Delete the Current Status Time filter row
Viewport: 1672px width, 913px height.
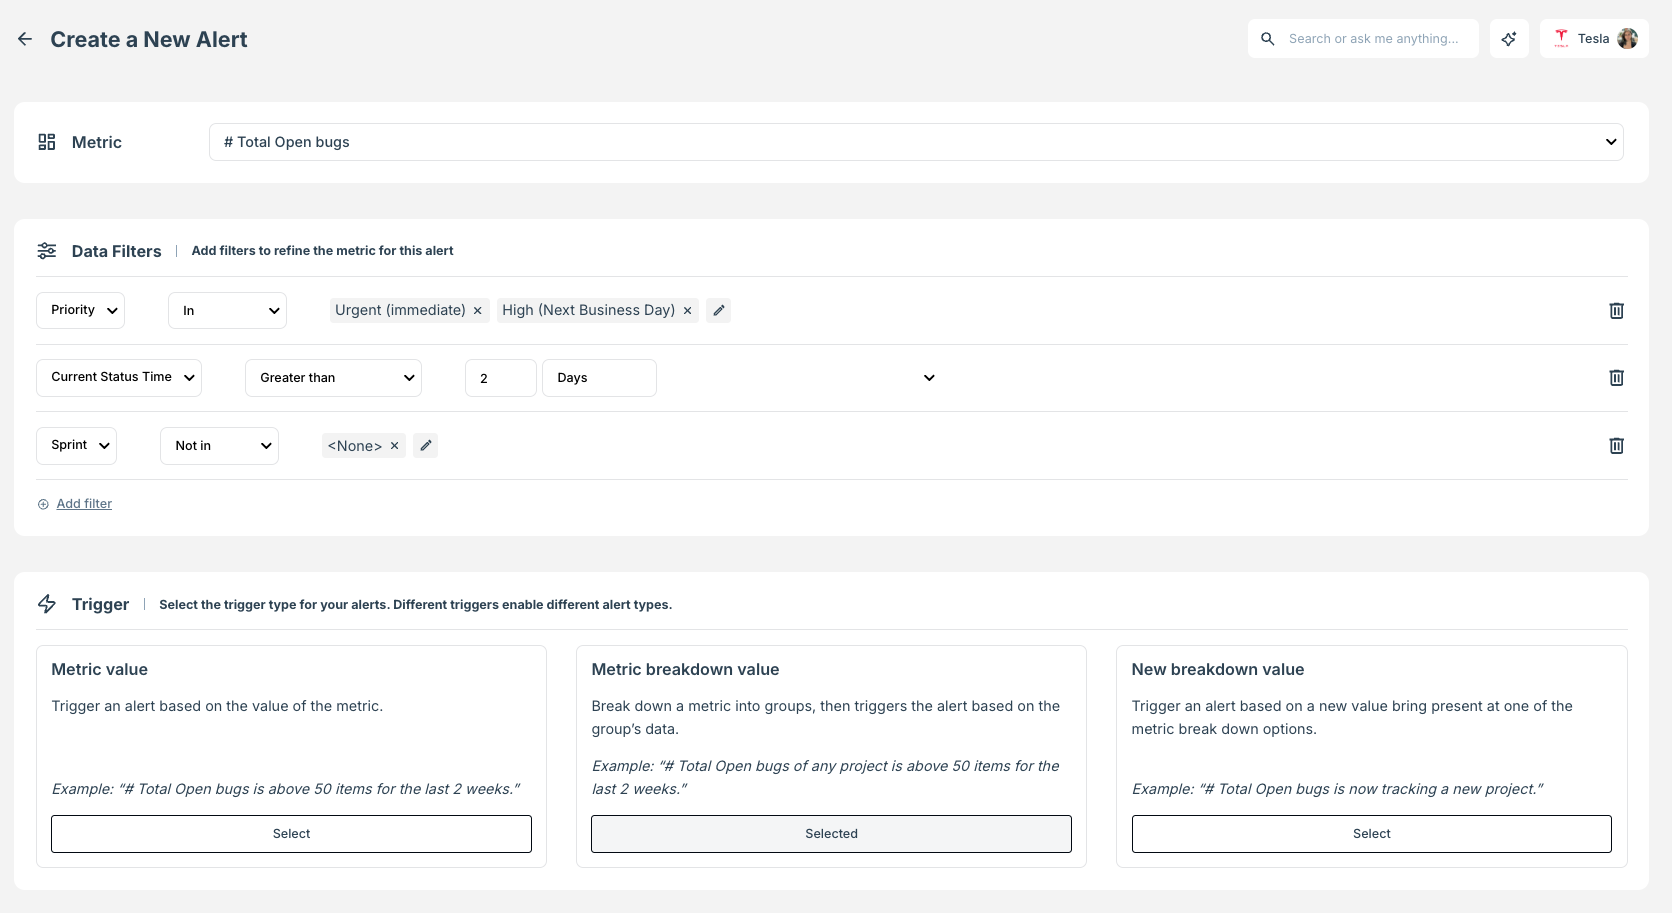point(1616,377)
